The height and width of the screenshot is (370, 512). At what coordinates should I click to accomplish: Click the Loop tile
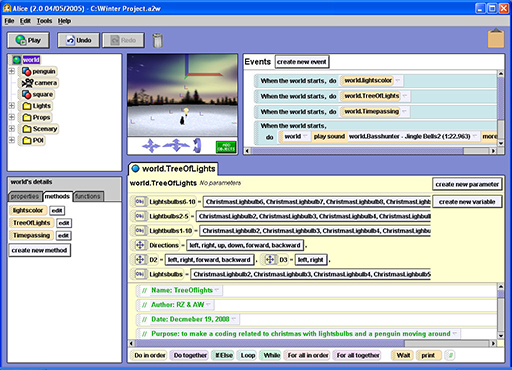[248, 355]
